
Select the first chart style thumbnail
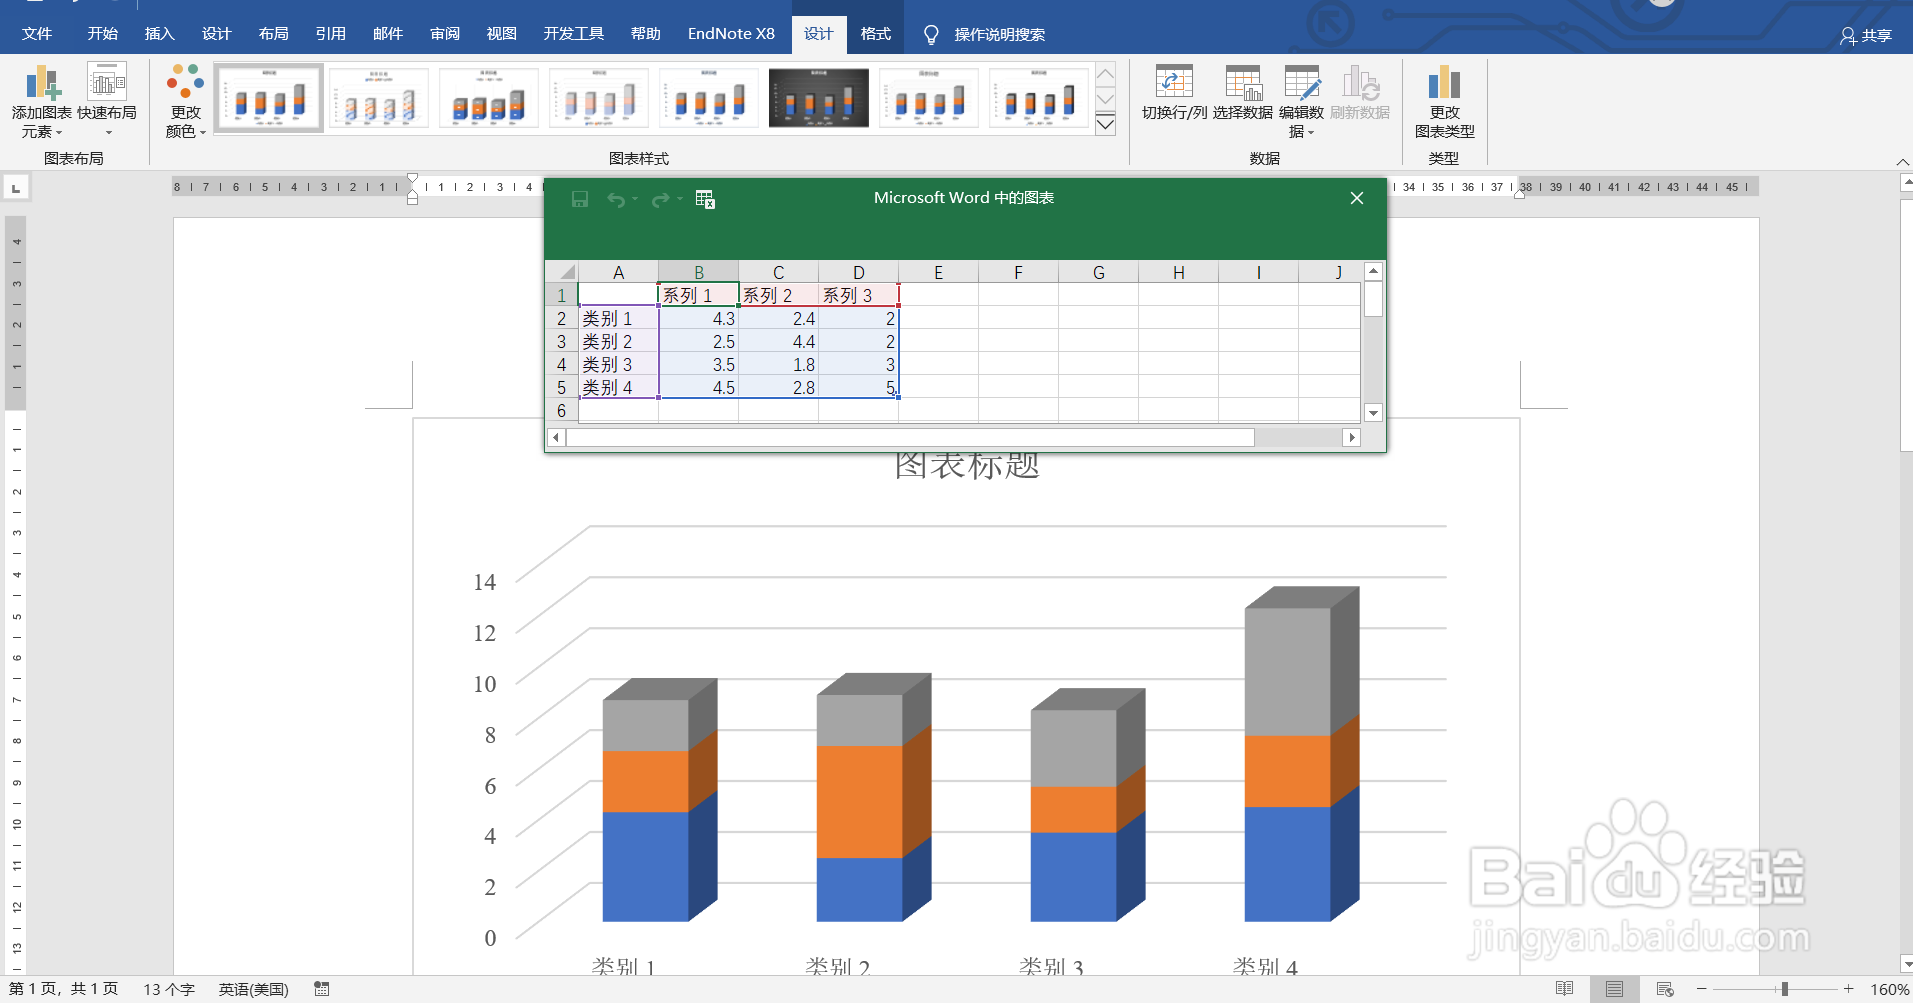[269, 98]
